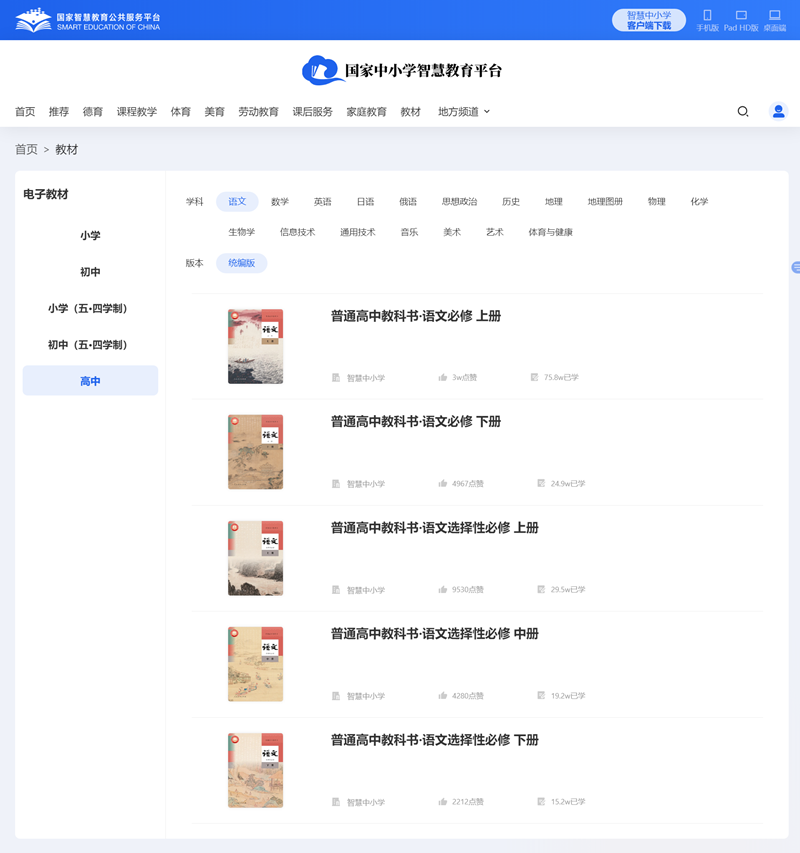Switch subject filter to 数学

(280, 200)
